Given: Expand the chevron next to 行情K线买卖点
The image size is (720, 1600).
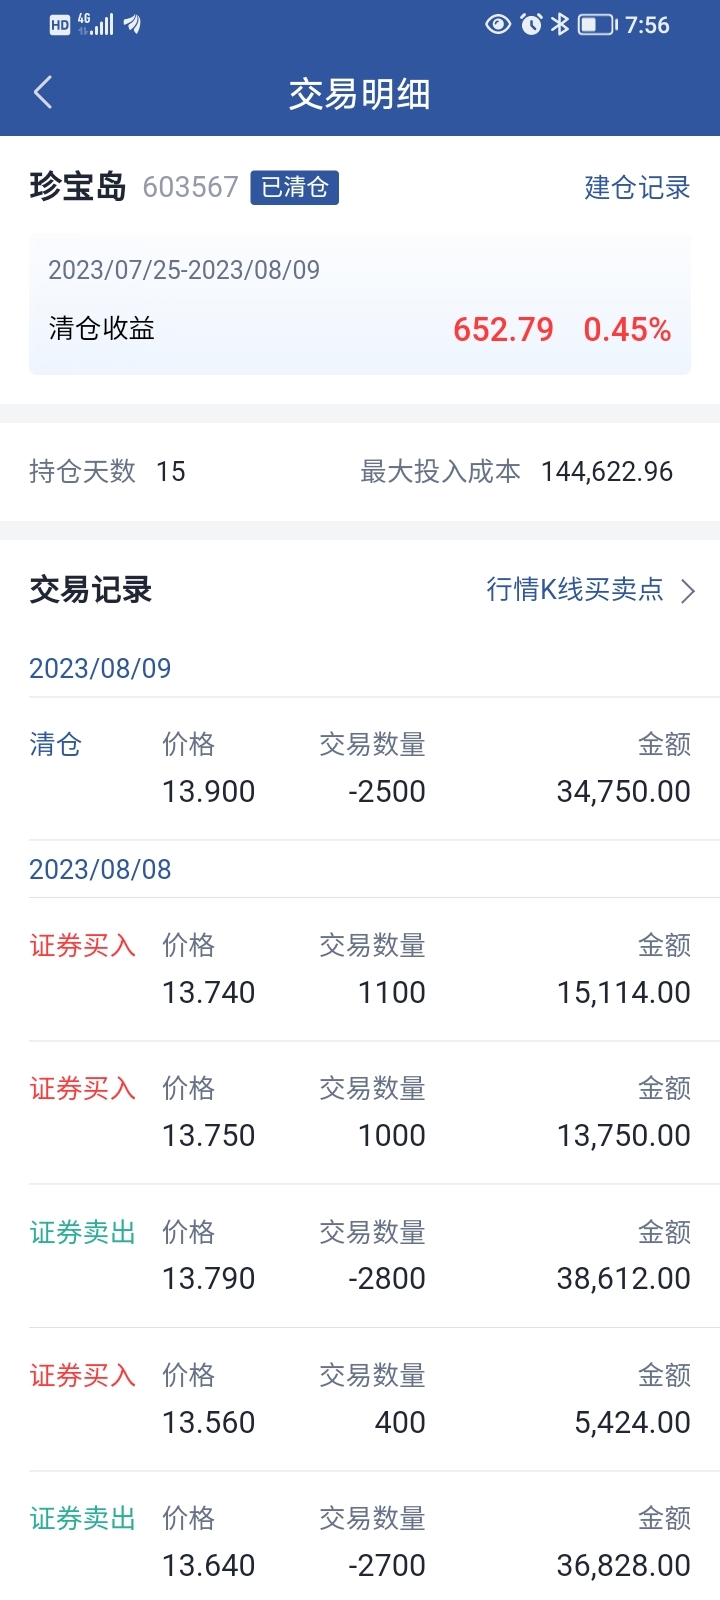Looking at the screenshot, I should coord(688,591).
